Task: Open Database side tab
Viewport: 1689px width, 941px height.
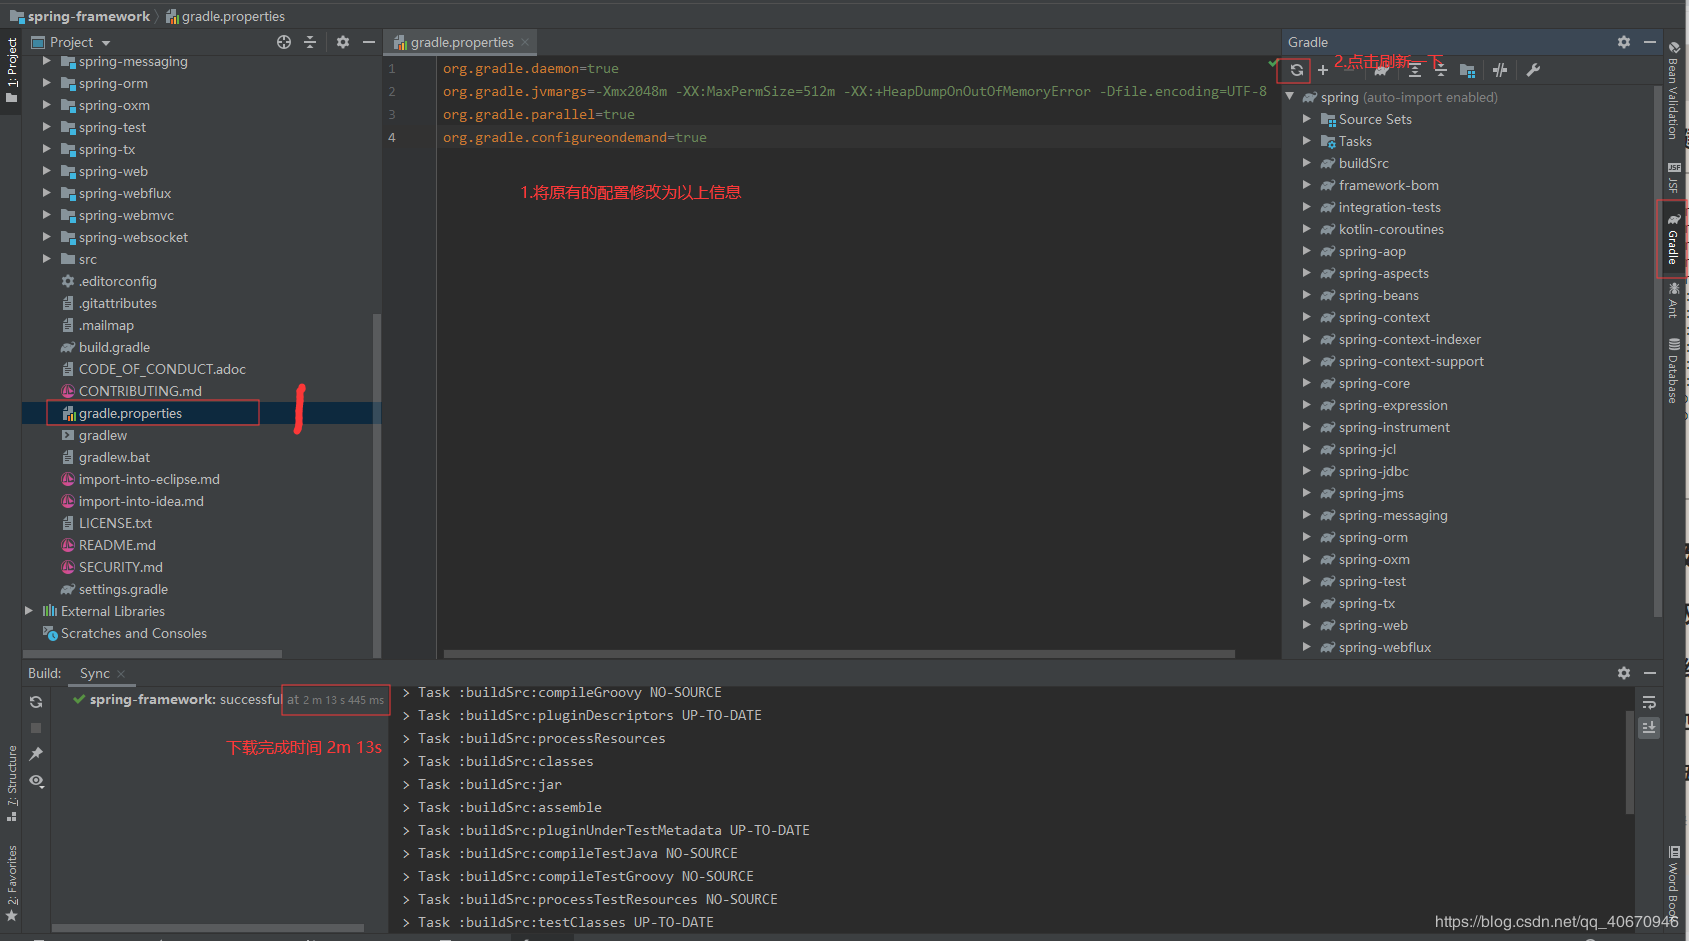Action: pyautogui.click(x=1673, y=370)
